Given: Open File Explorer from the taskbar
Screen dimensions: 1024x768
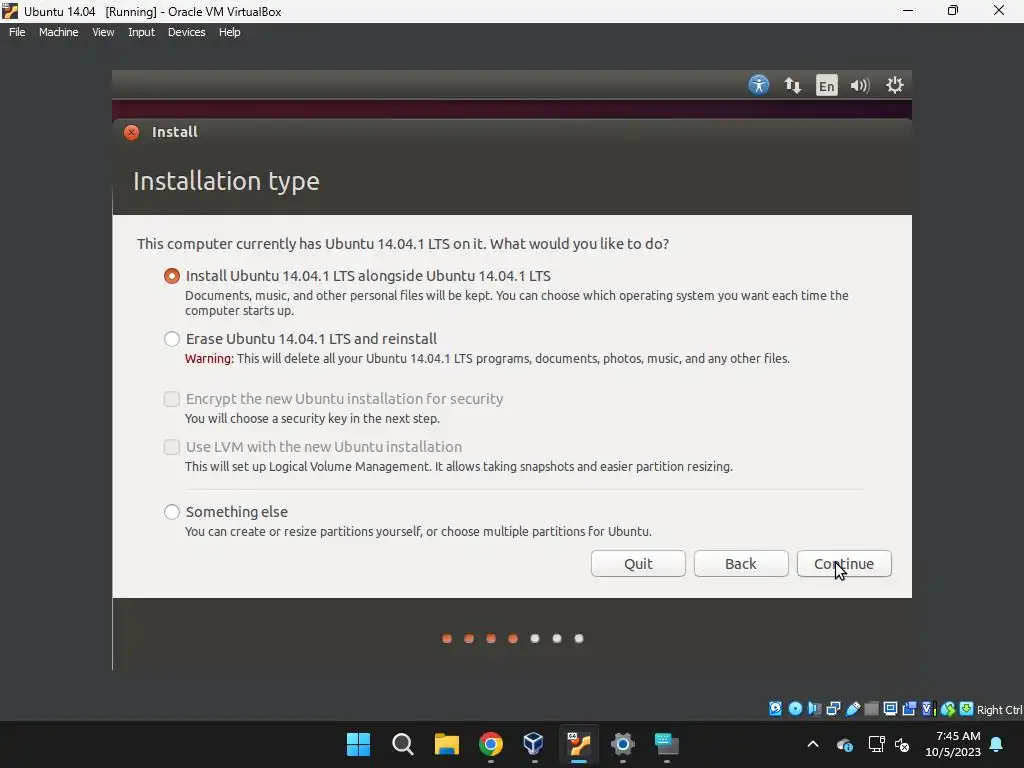Looking at the screenshot, I should pyautogui.click(x=447, y=744).
